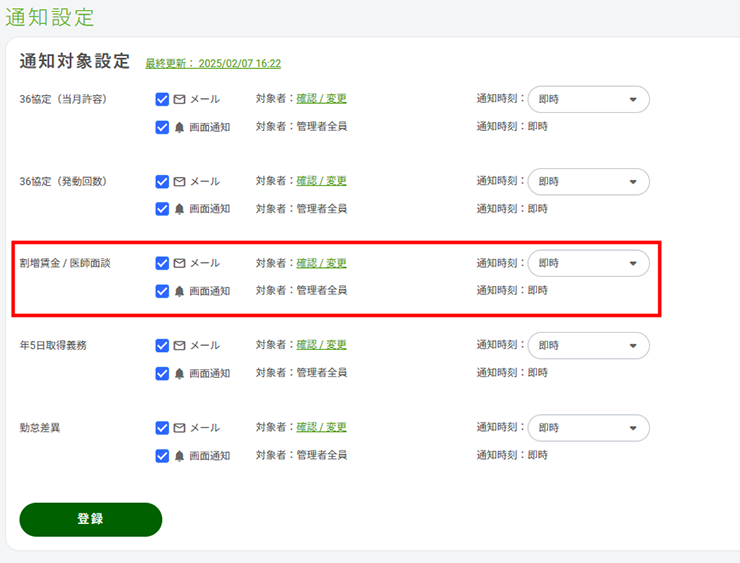The width and height of the screenshot is (740, 563).
Task: Toggle メール checkbox for 年5日取得義務
Action: (162, 345)
